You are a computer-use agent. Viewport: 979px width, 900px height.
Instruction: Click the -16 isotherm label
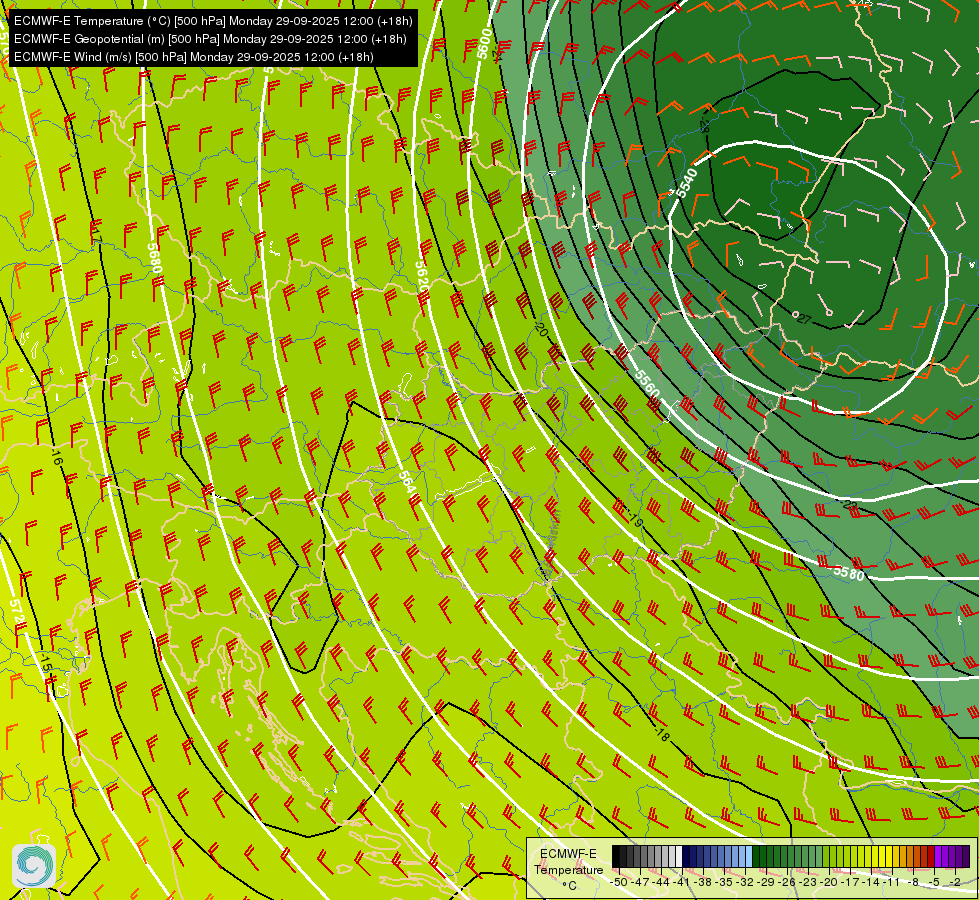(x=57, y=457)
